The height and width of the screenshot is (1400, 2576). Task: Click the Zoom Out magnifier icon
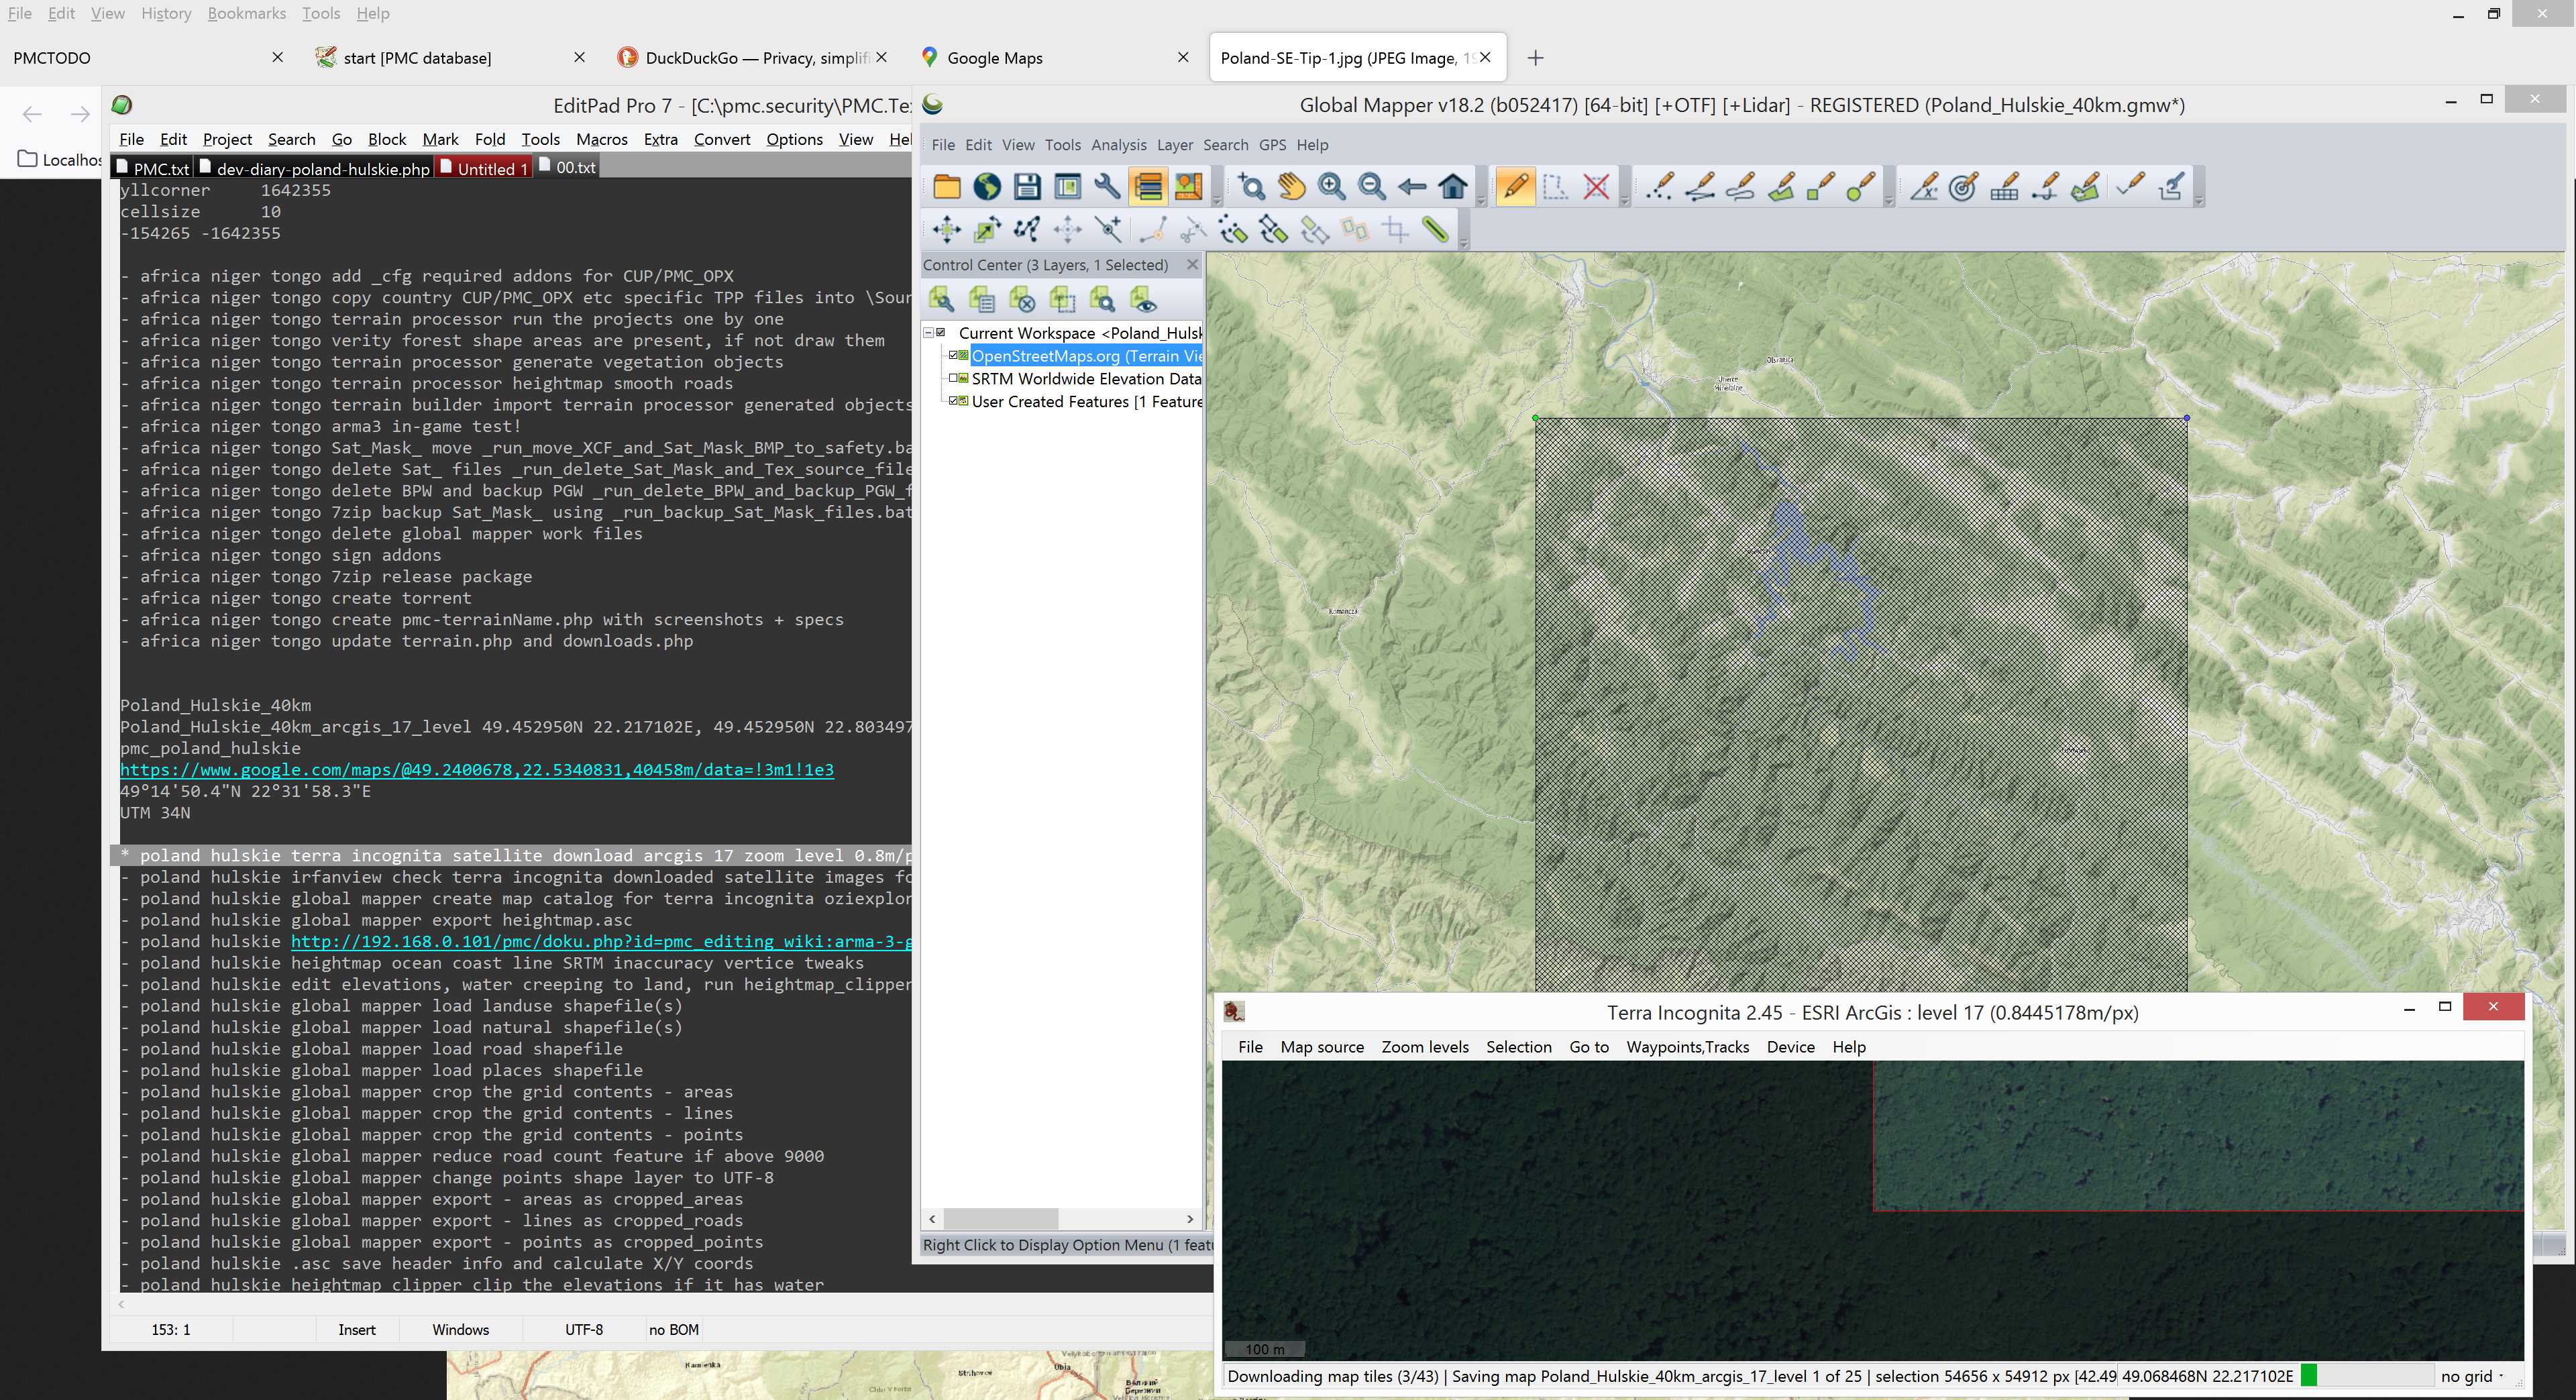(1372, 187)
